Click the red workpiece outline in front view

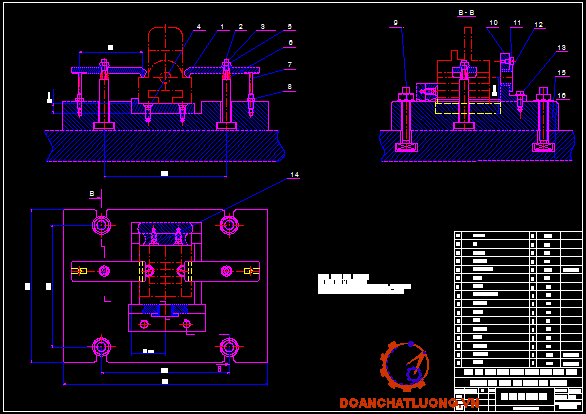click(x=165, y=65)
